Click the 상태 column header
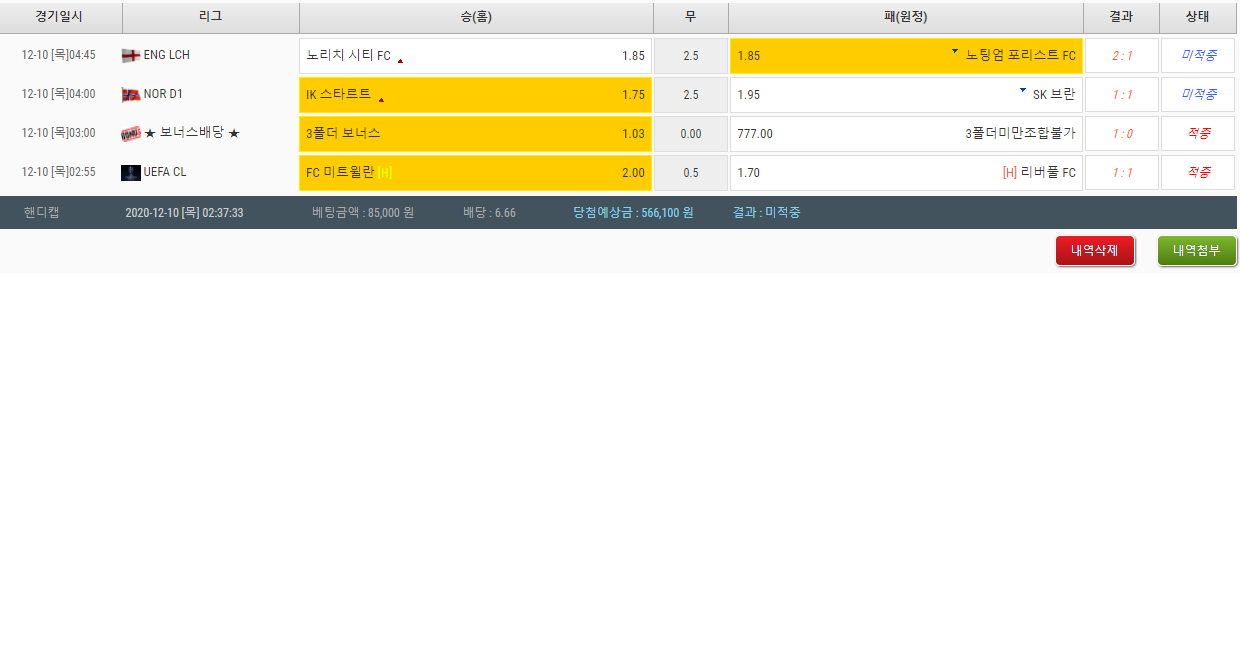1240x648 pixels. pyautogui.click(x=1197, y=17)
